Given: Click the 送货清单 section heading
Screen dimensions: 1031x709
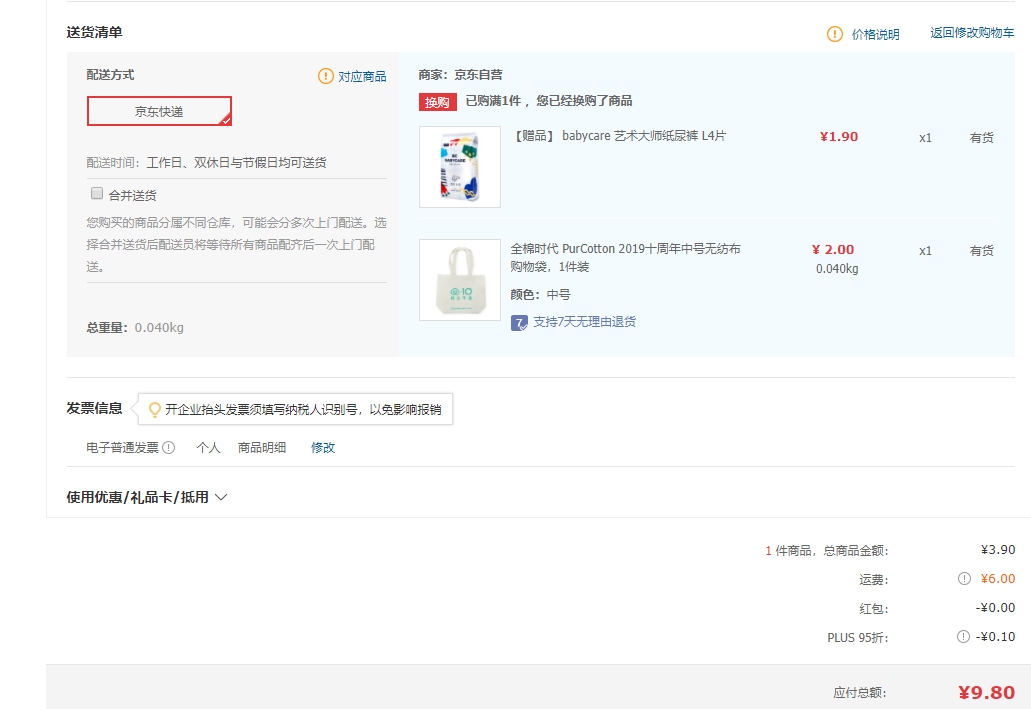Looking at the screenshot, I should coord(94,32).
